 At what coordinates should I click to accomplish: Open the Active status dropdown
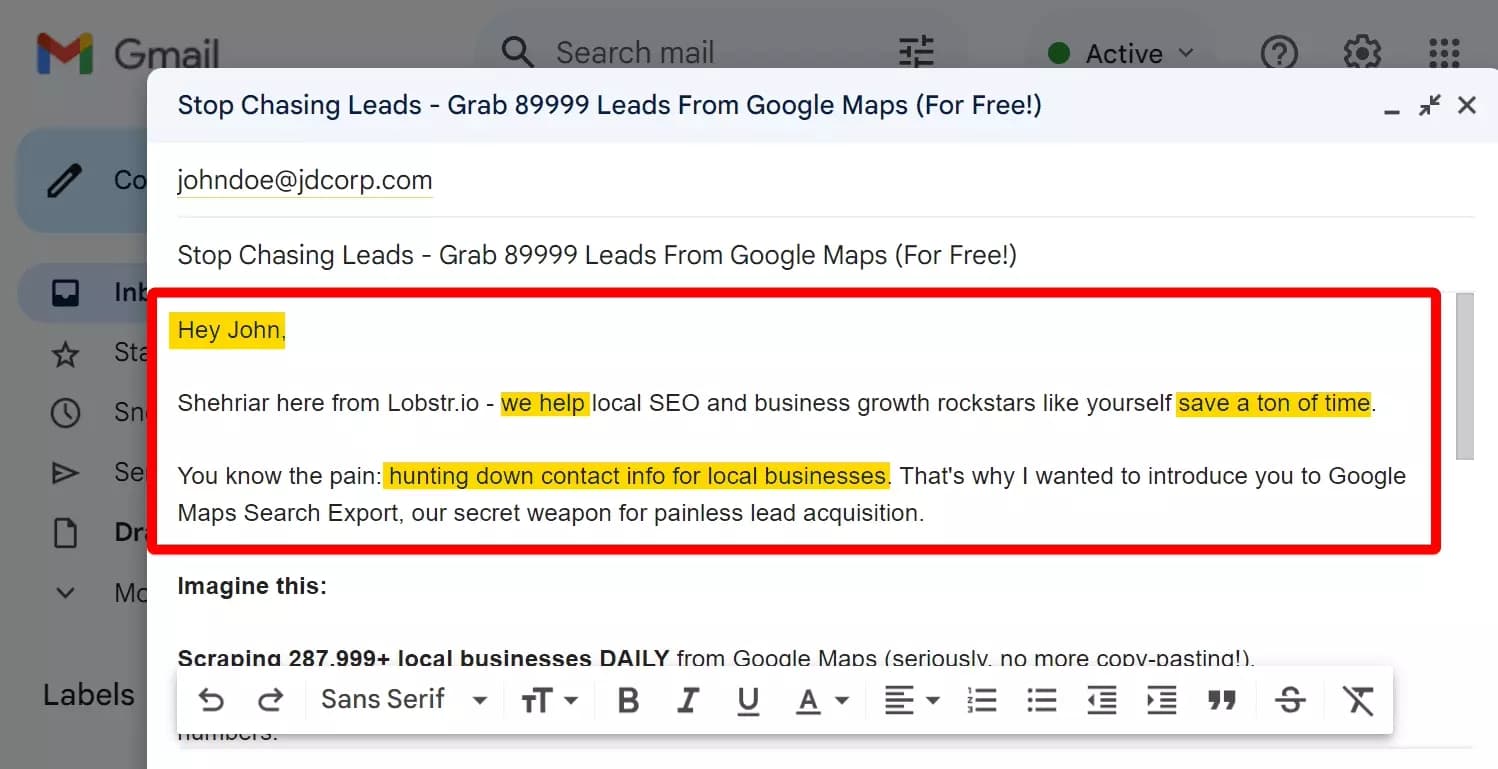[x=1121, y=53]
